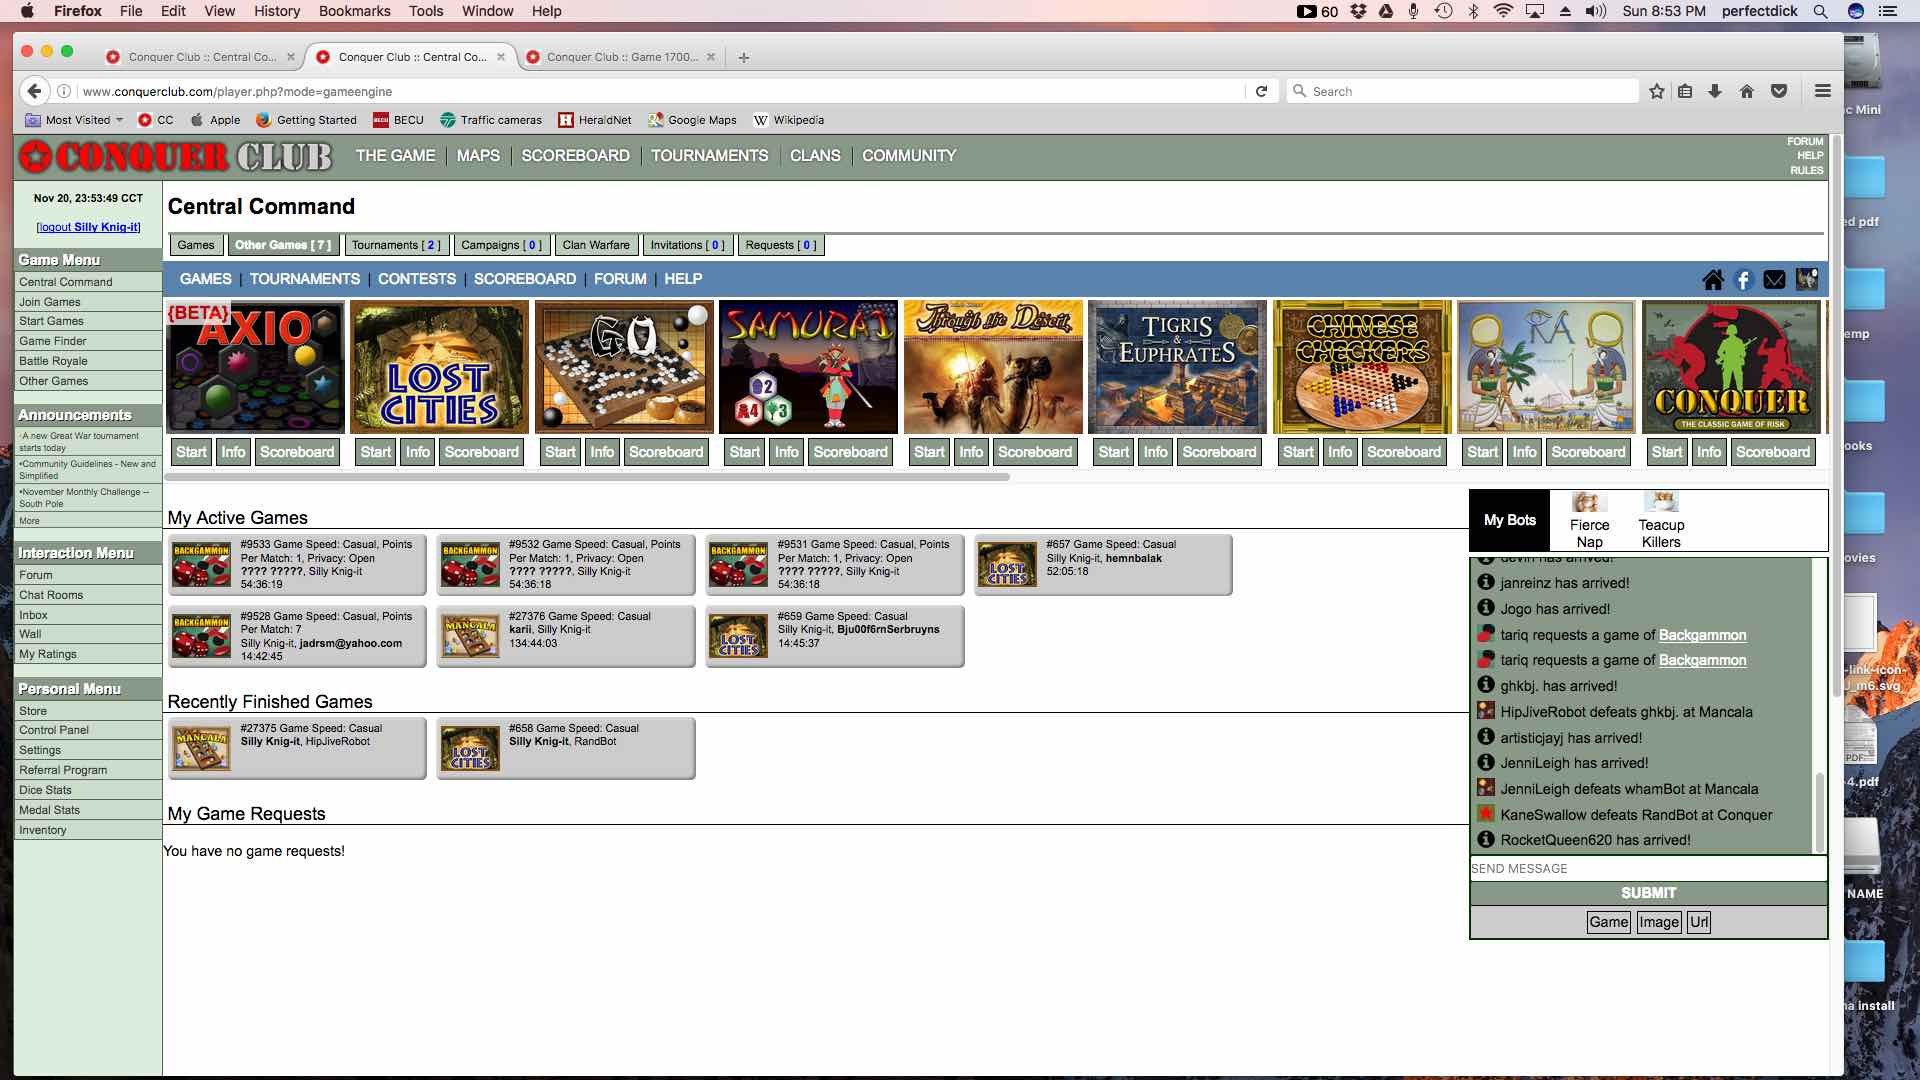Switch to the Other Games [7] tab
This screenshot has width=1920, height=1080.
tap(282, 245)
